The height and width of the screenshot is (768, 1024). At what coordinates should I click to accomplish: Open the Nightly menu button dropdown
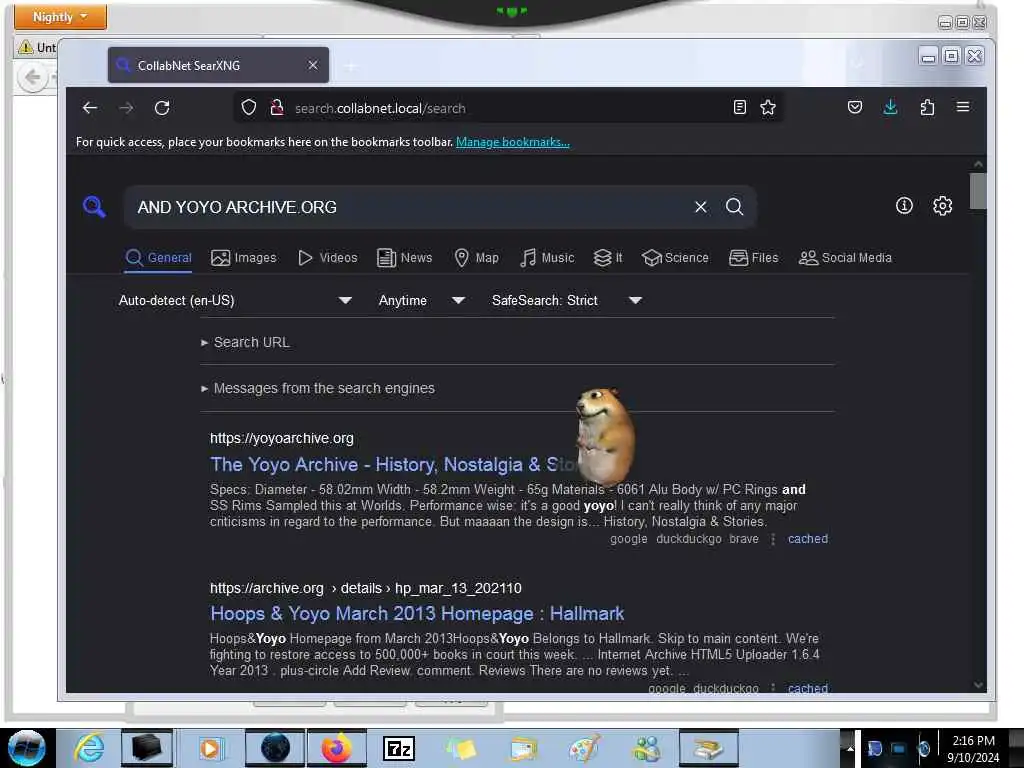click(60, 16)
